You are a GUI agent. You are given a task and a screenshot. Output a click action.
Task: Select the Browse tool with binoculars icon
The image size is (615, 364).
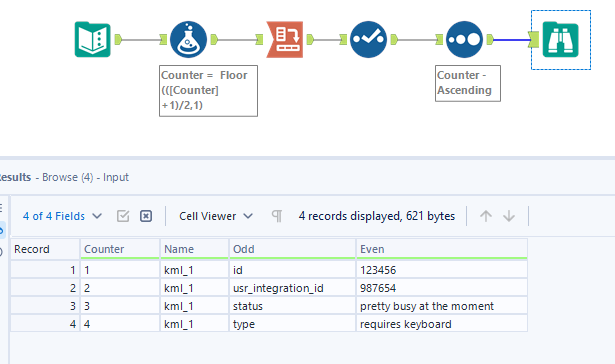coord(560,40)
